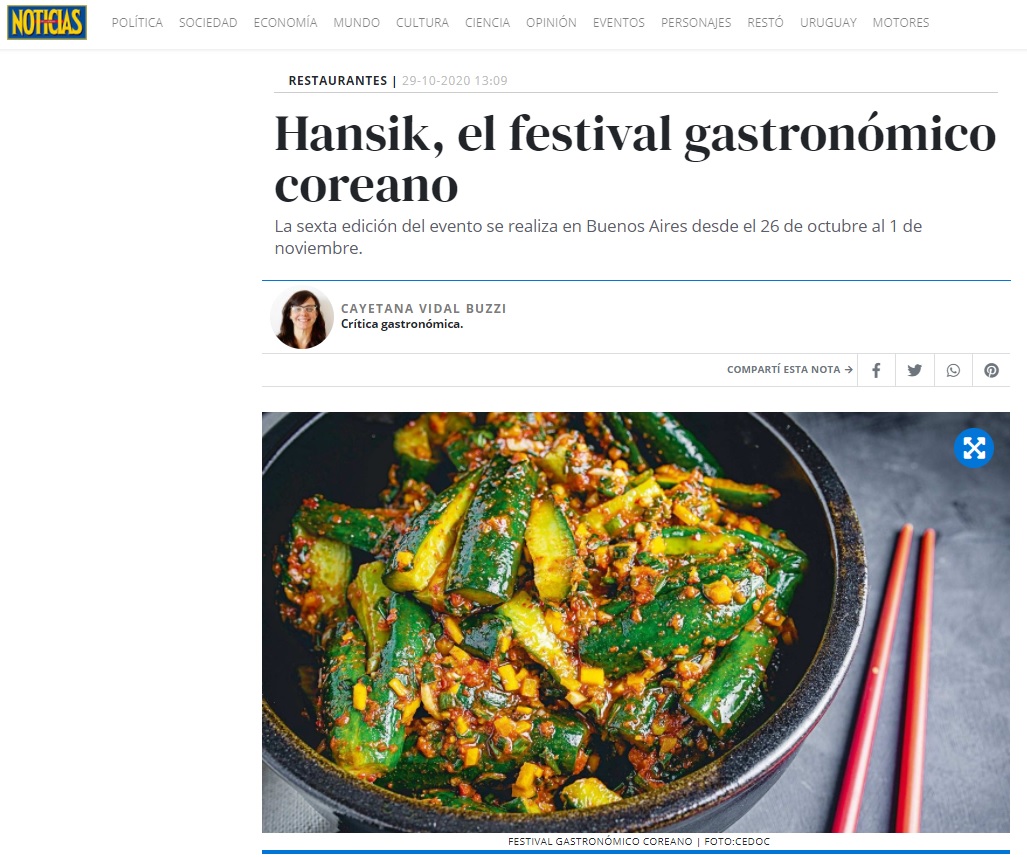Select Mundo in the navigation bar
The image size is (1027, 857).
356,23
